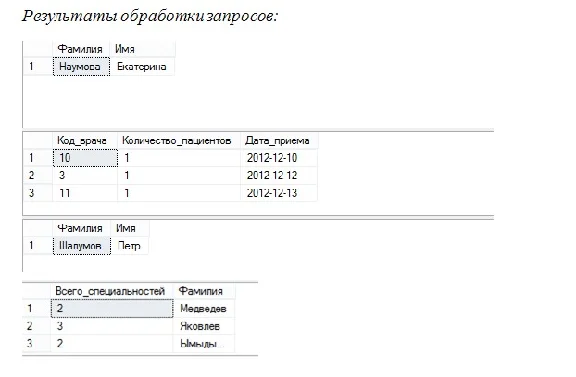Select specialties count '2' beside Медведев
Screen dimensions: 576x377
pos(112,309)
